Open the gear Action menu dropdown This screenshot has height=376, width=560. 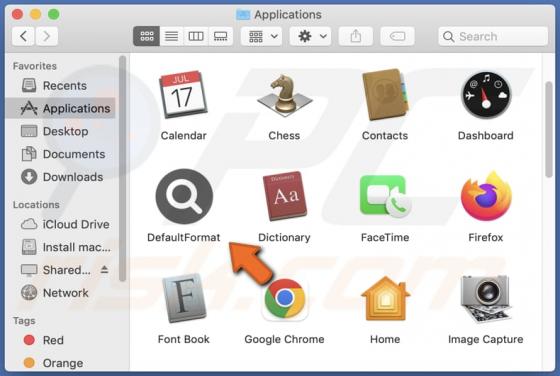pos(310,36)
